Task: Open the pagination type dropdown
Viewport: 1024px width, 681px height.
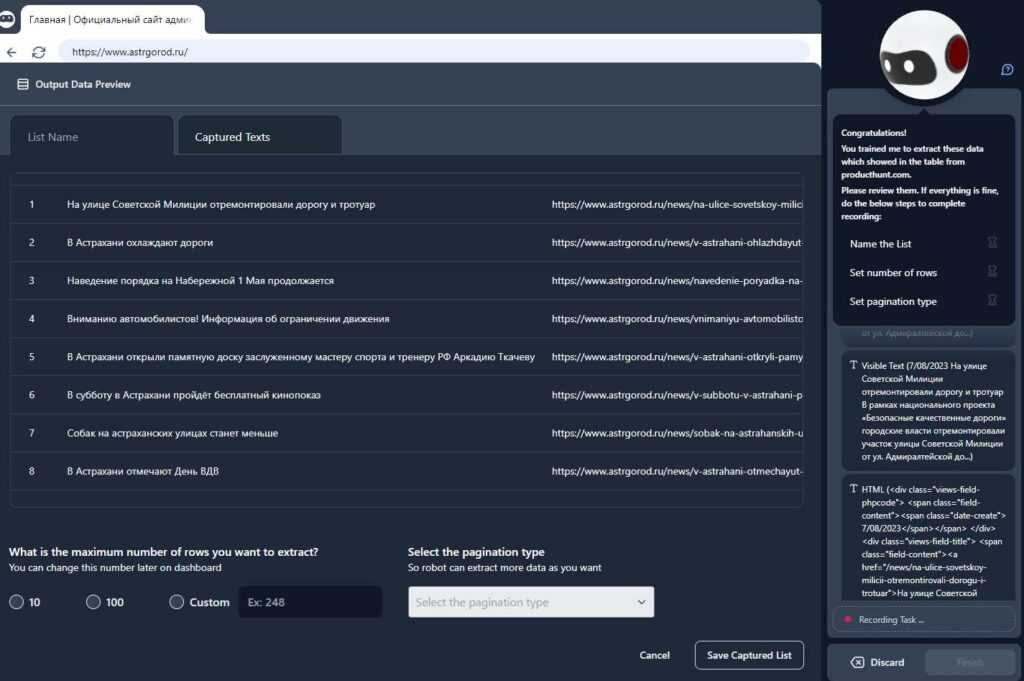Action: (x=531, y=602)
